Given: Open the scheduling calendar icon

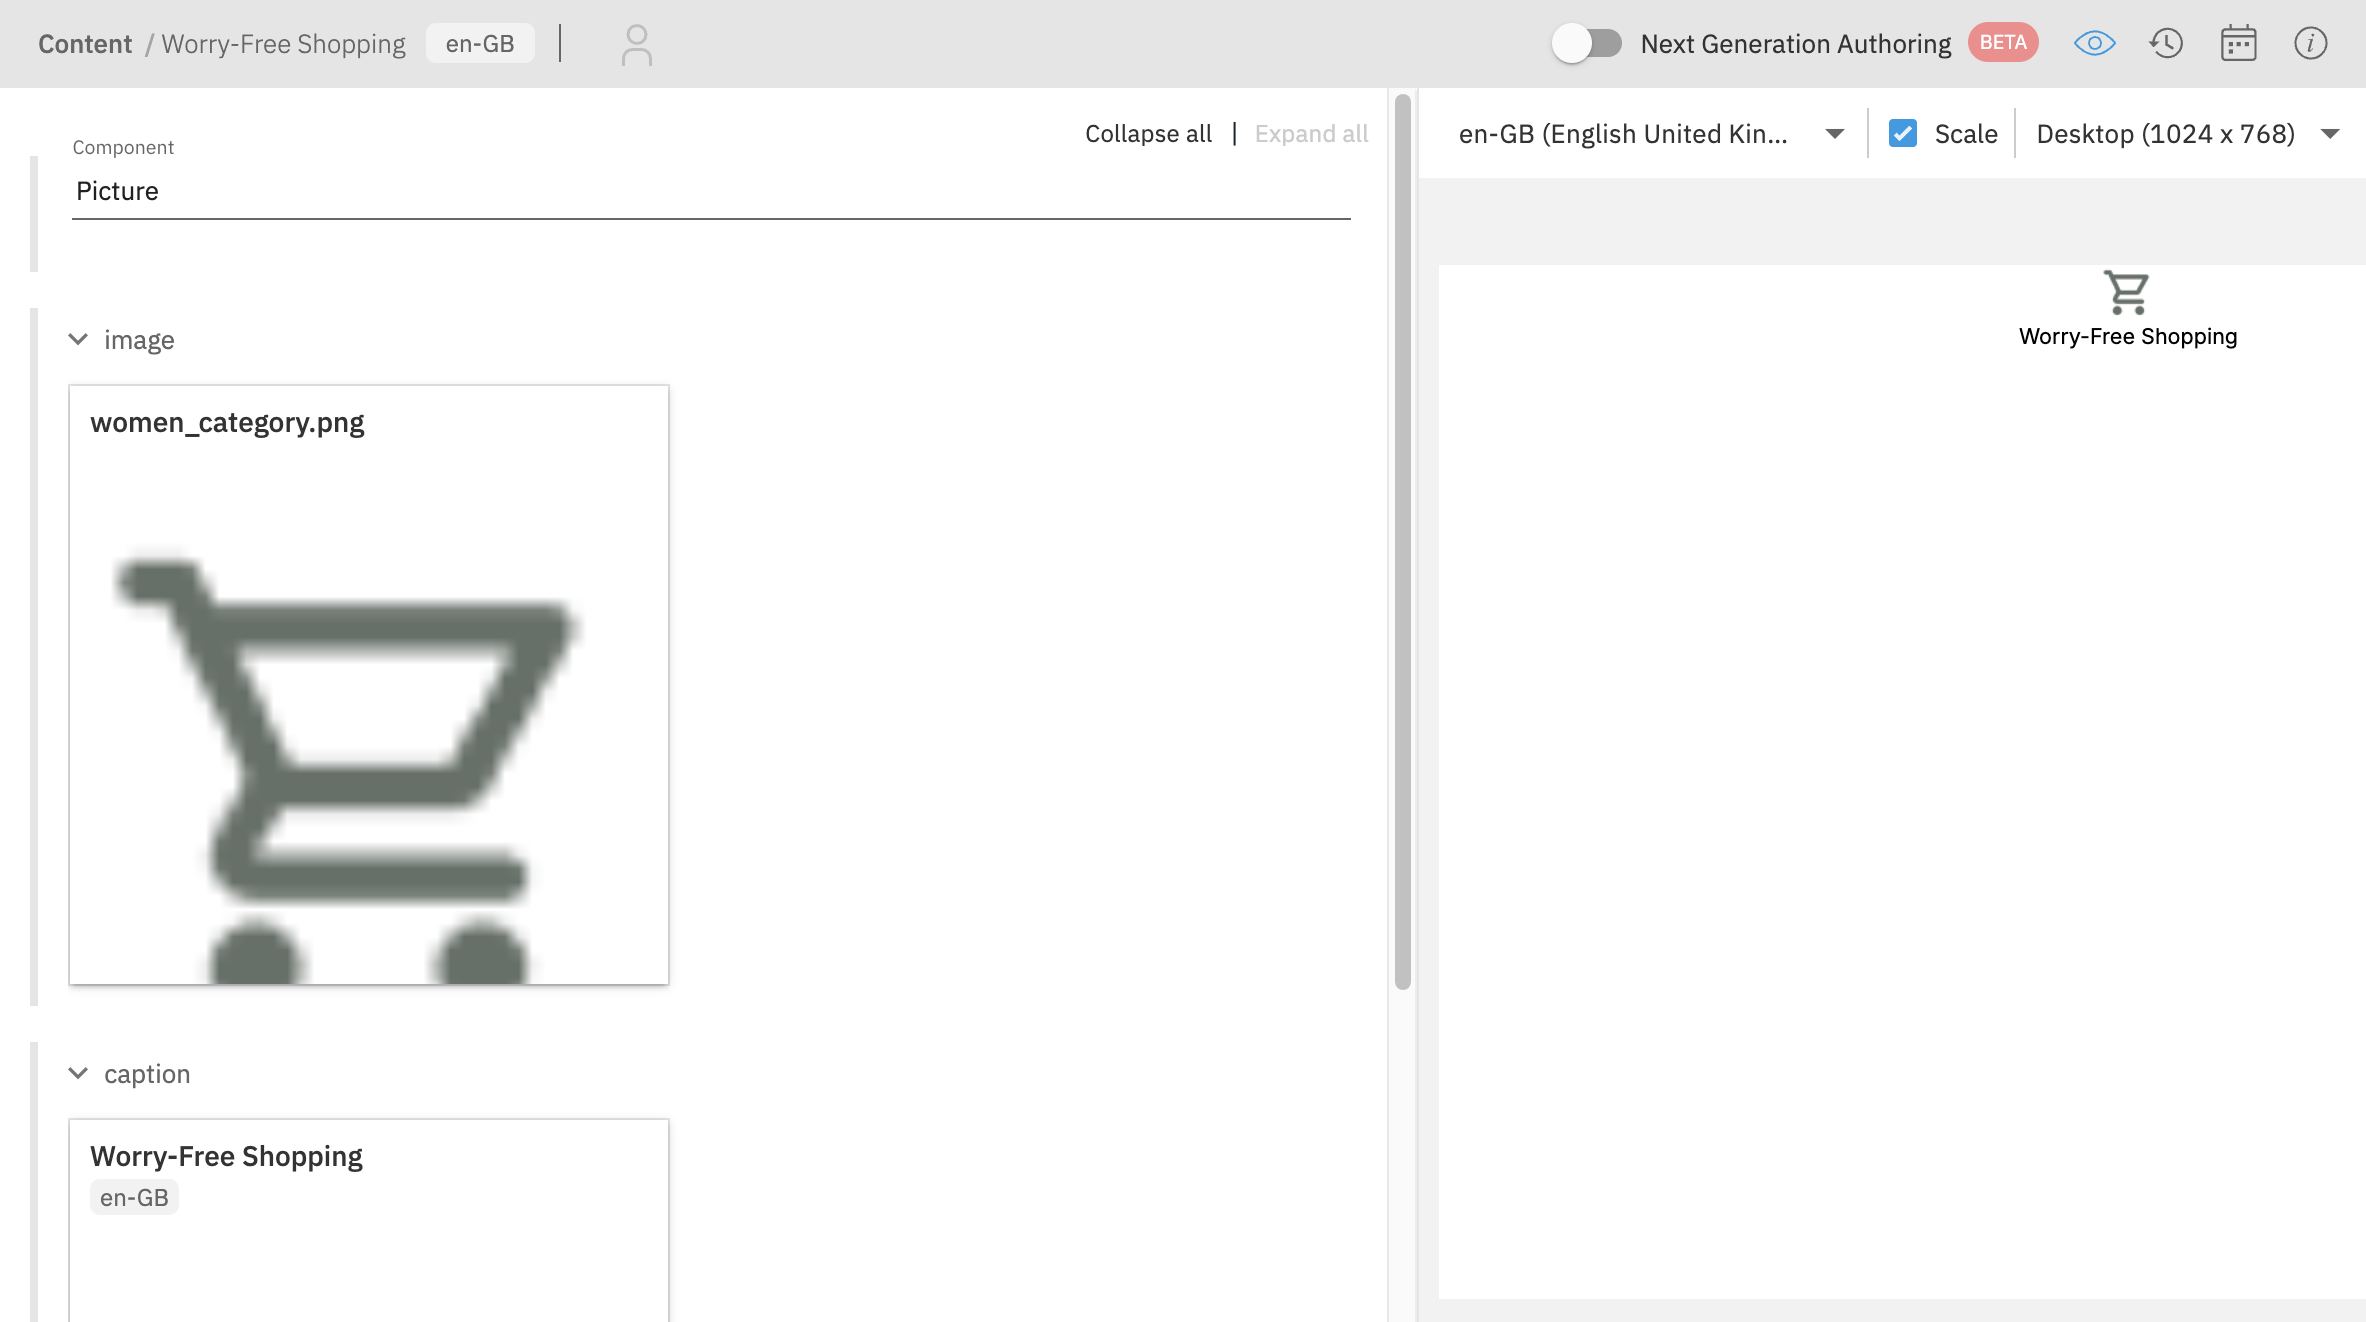Looking at the screenshot, I should (2239, 43).
